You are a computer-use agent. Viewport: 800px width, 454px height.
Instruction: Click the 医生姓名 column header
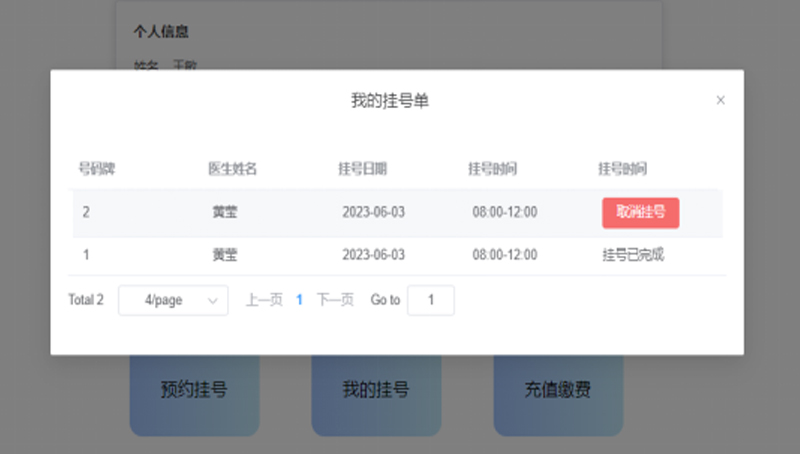[232, 168]
